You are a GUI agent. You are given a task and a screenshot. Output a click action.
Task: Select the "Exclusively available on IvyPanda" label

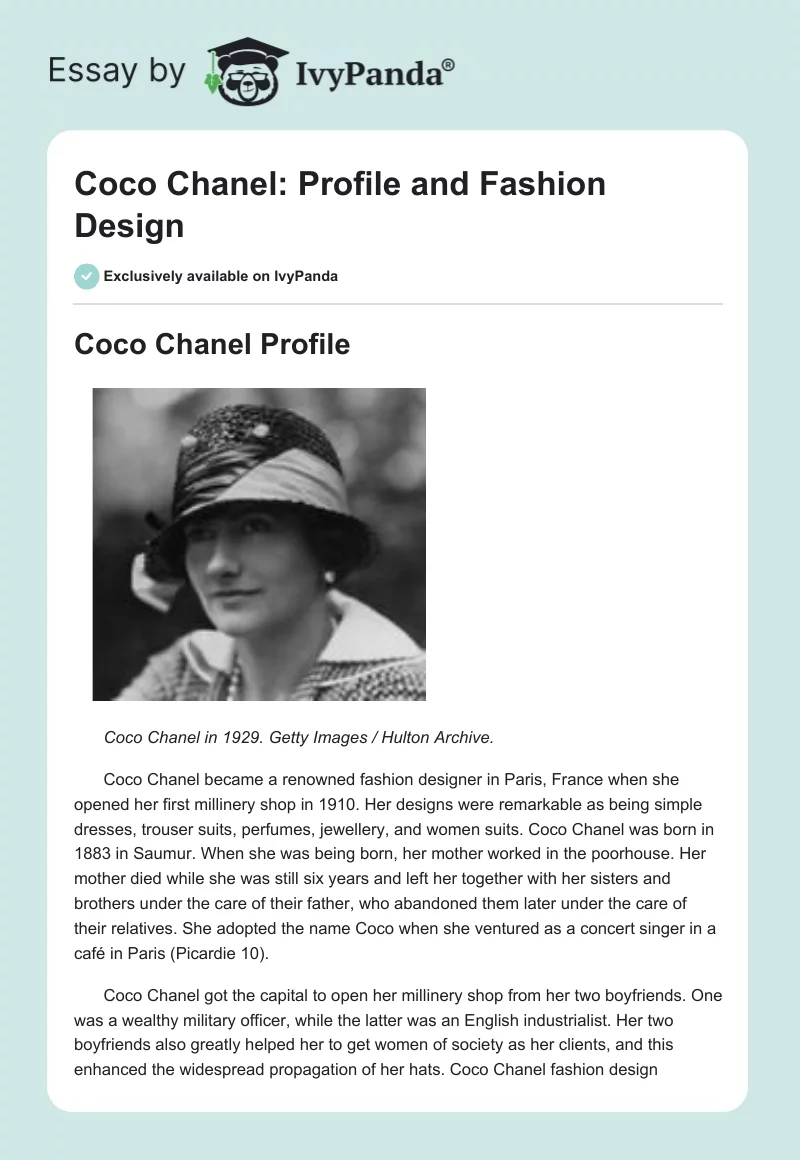pyautogui.click(x=220, y=276)
